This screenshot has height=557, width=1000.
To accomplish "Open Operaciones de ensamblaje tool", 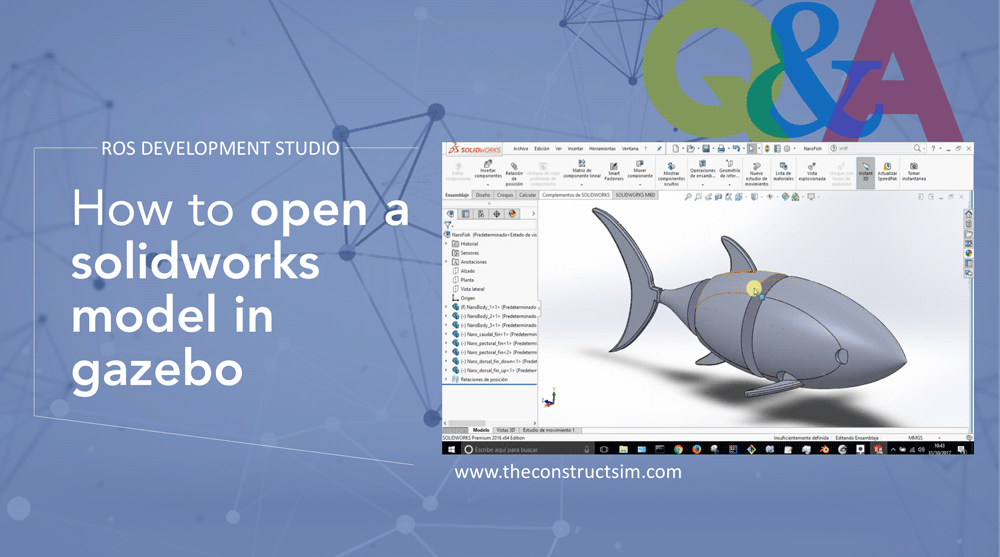I will coord(702,170).
